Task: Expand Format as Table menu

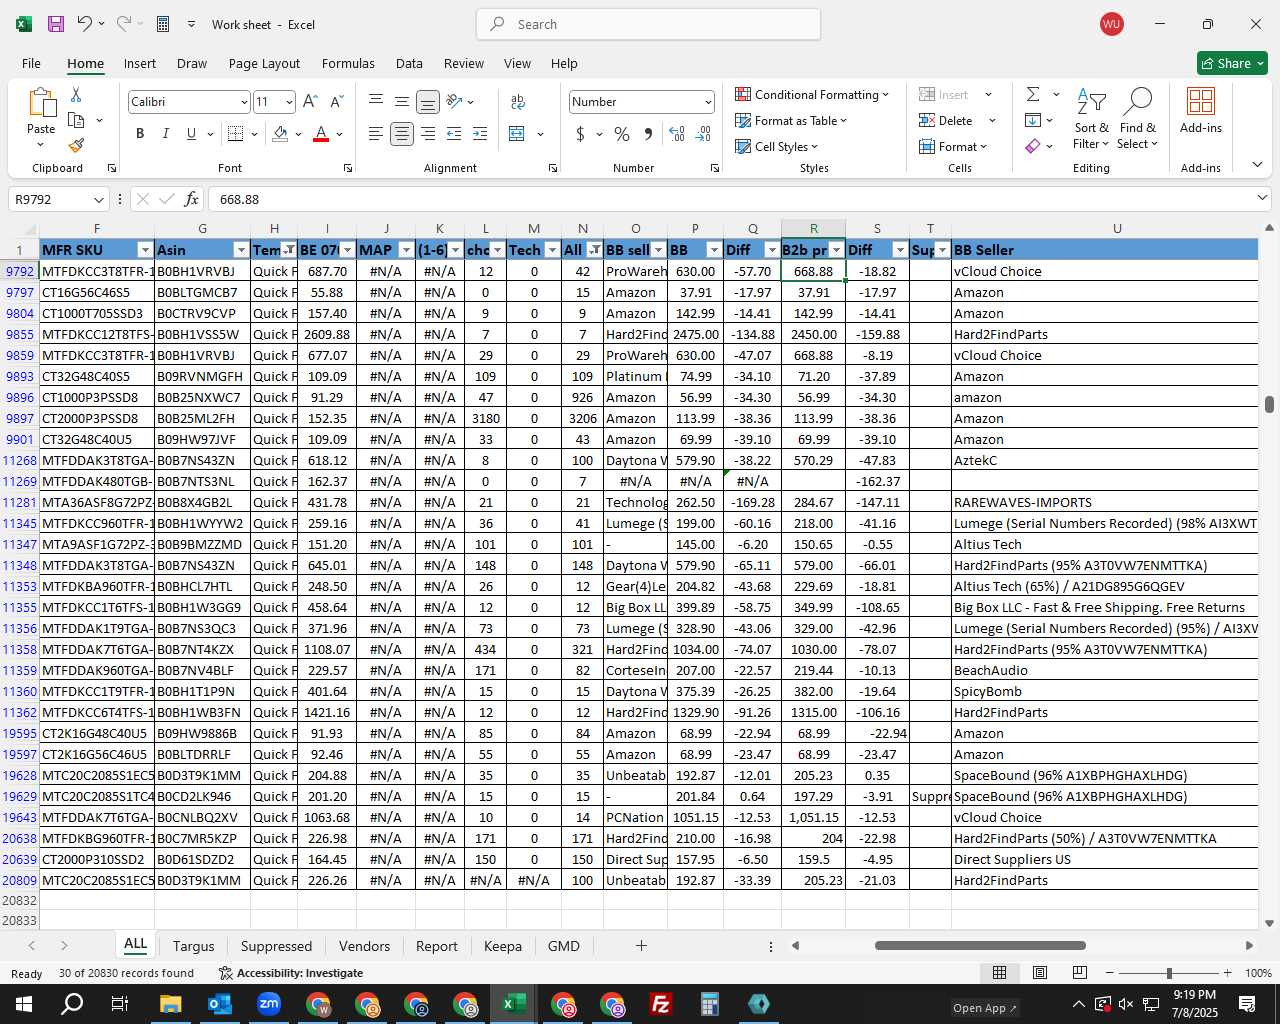Action: click(791, 120)
